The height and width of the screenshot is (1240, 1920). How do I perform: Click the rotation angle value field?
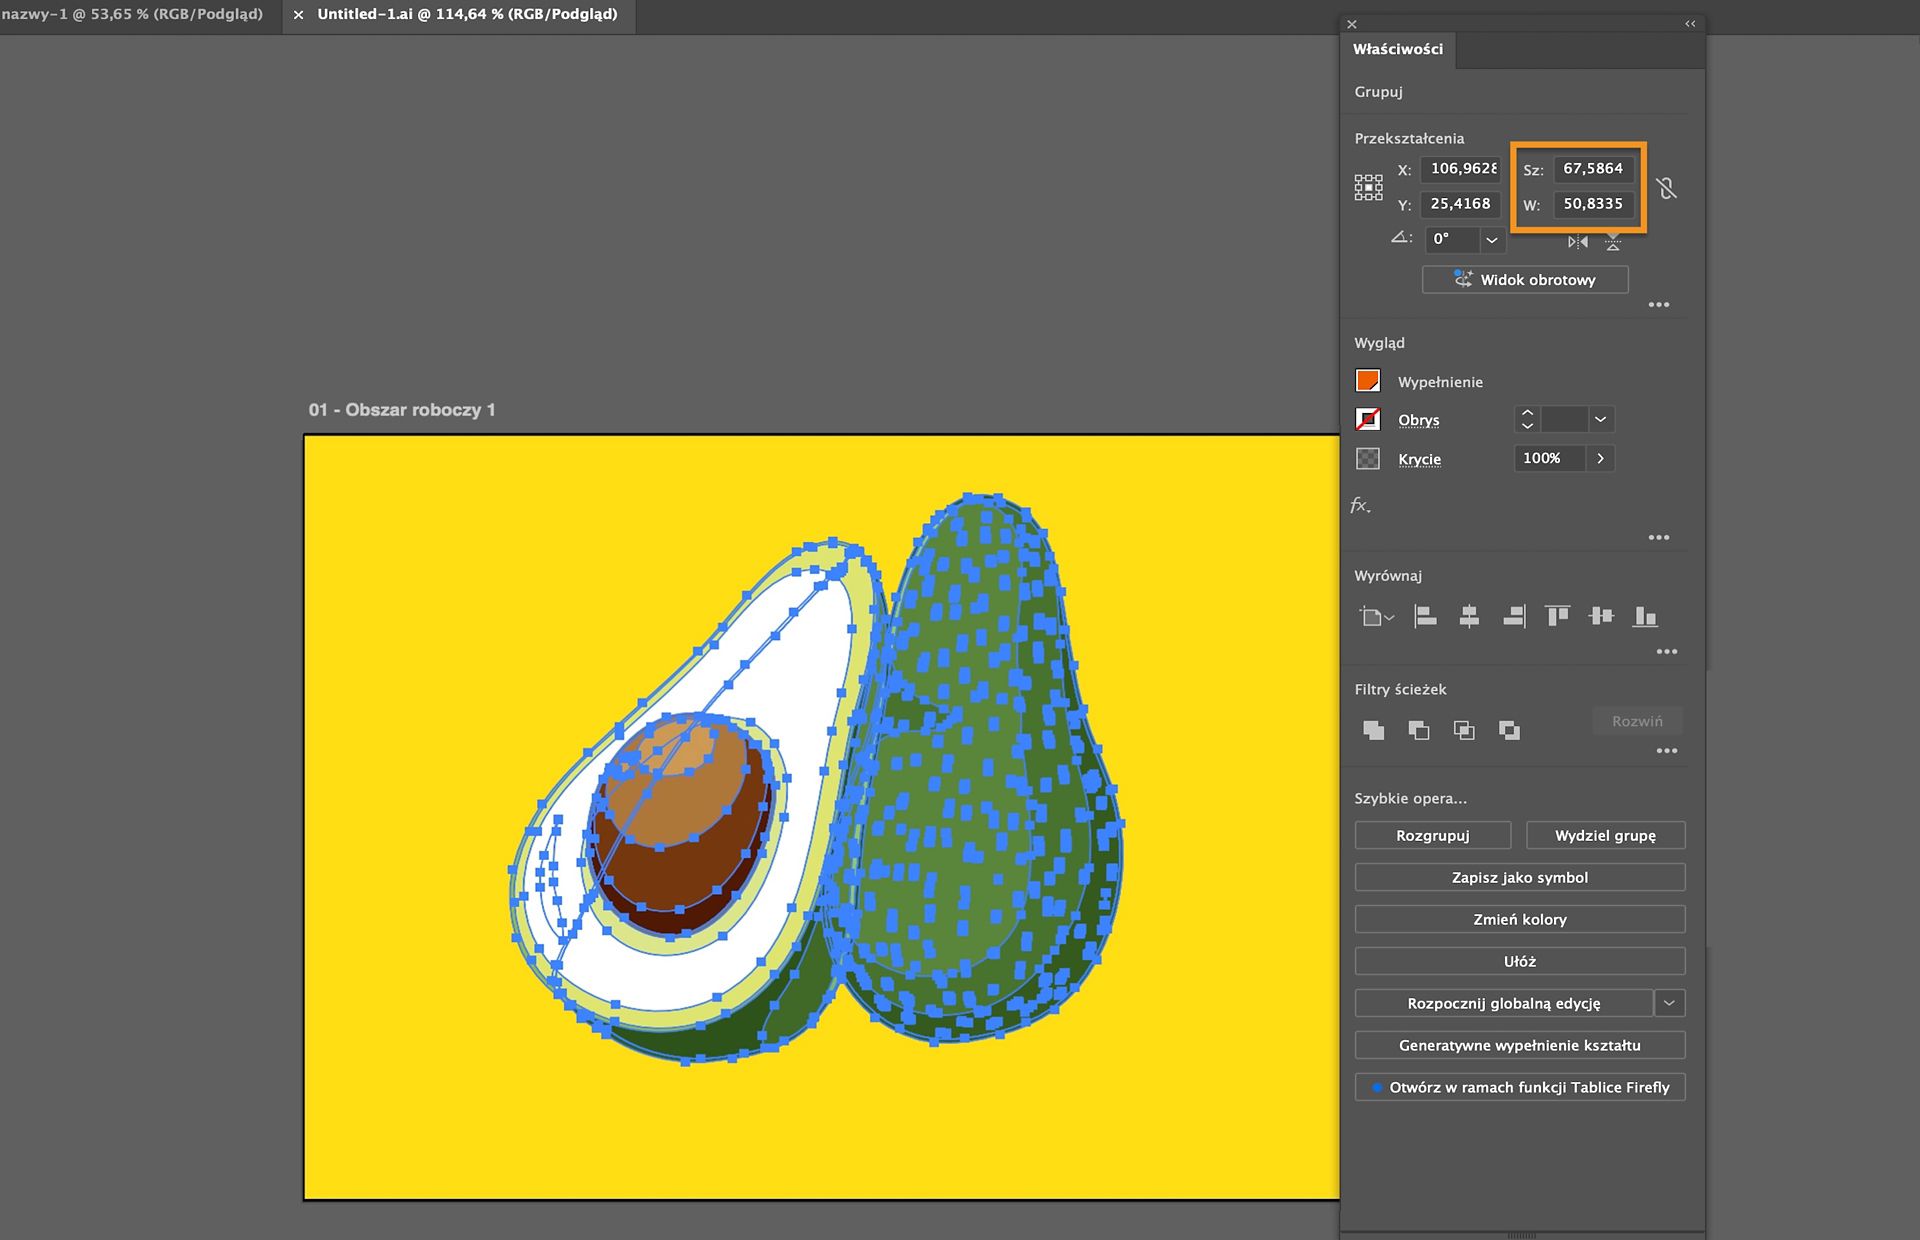[x=1452, y=240]
